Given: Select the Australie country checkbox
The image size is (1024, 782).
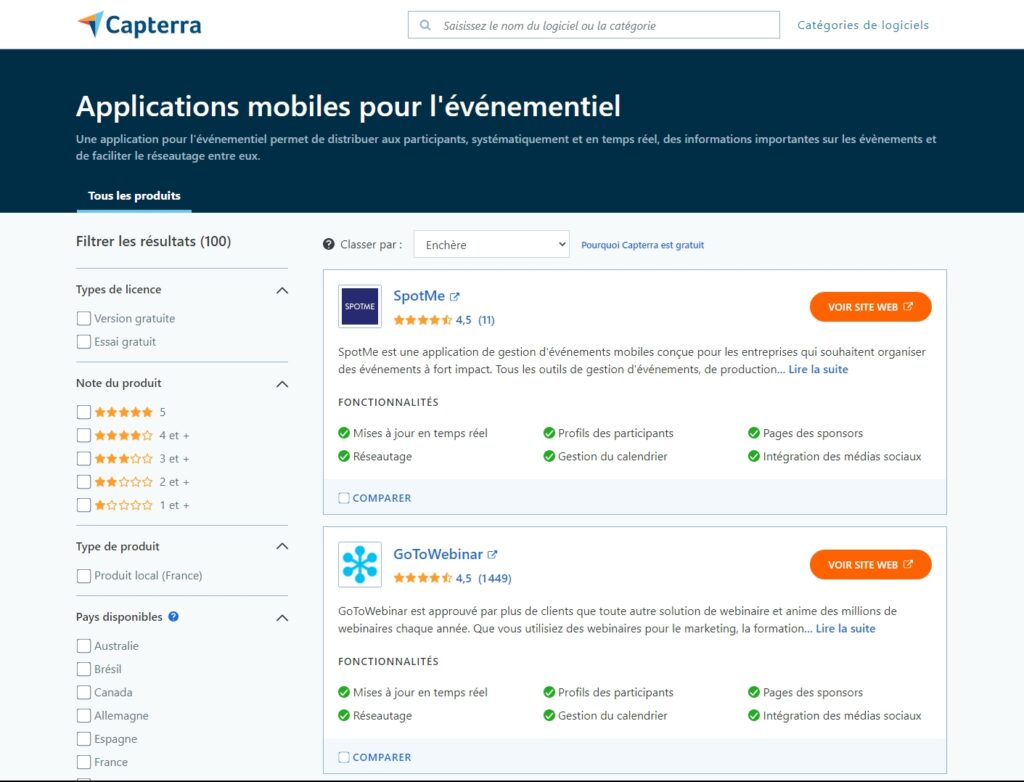Looking at the screenshot, I should pos(84,645).
